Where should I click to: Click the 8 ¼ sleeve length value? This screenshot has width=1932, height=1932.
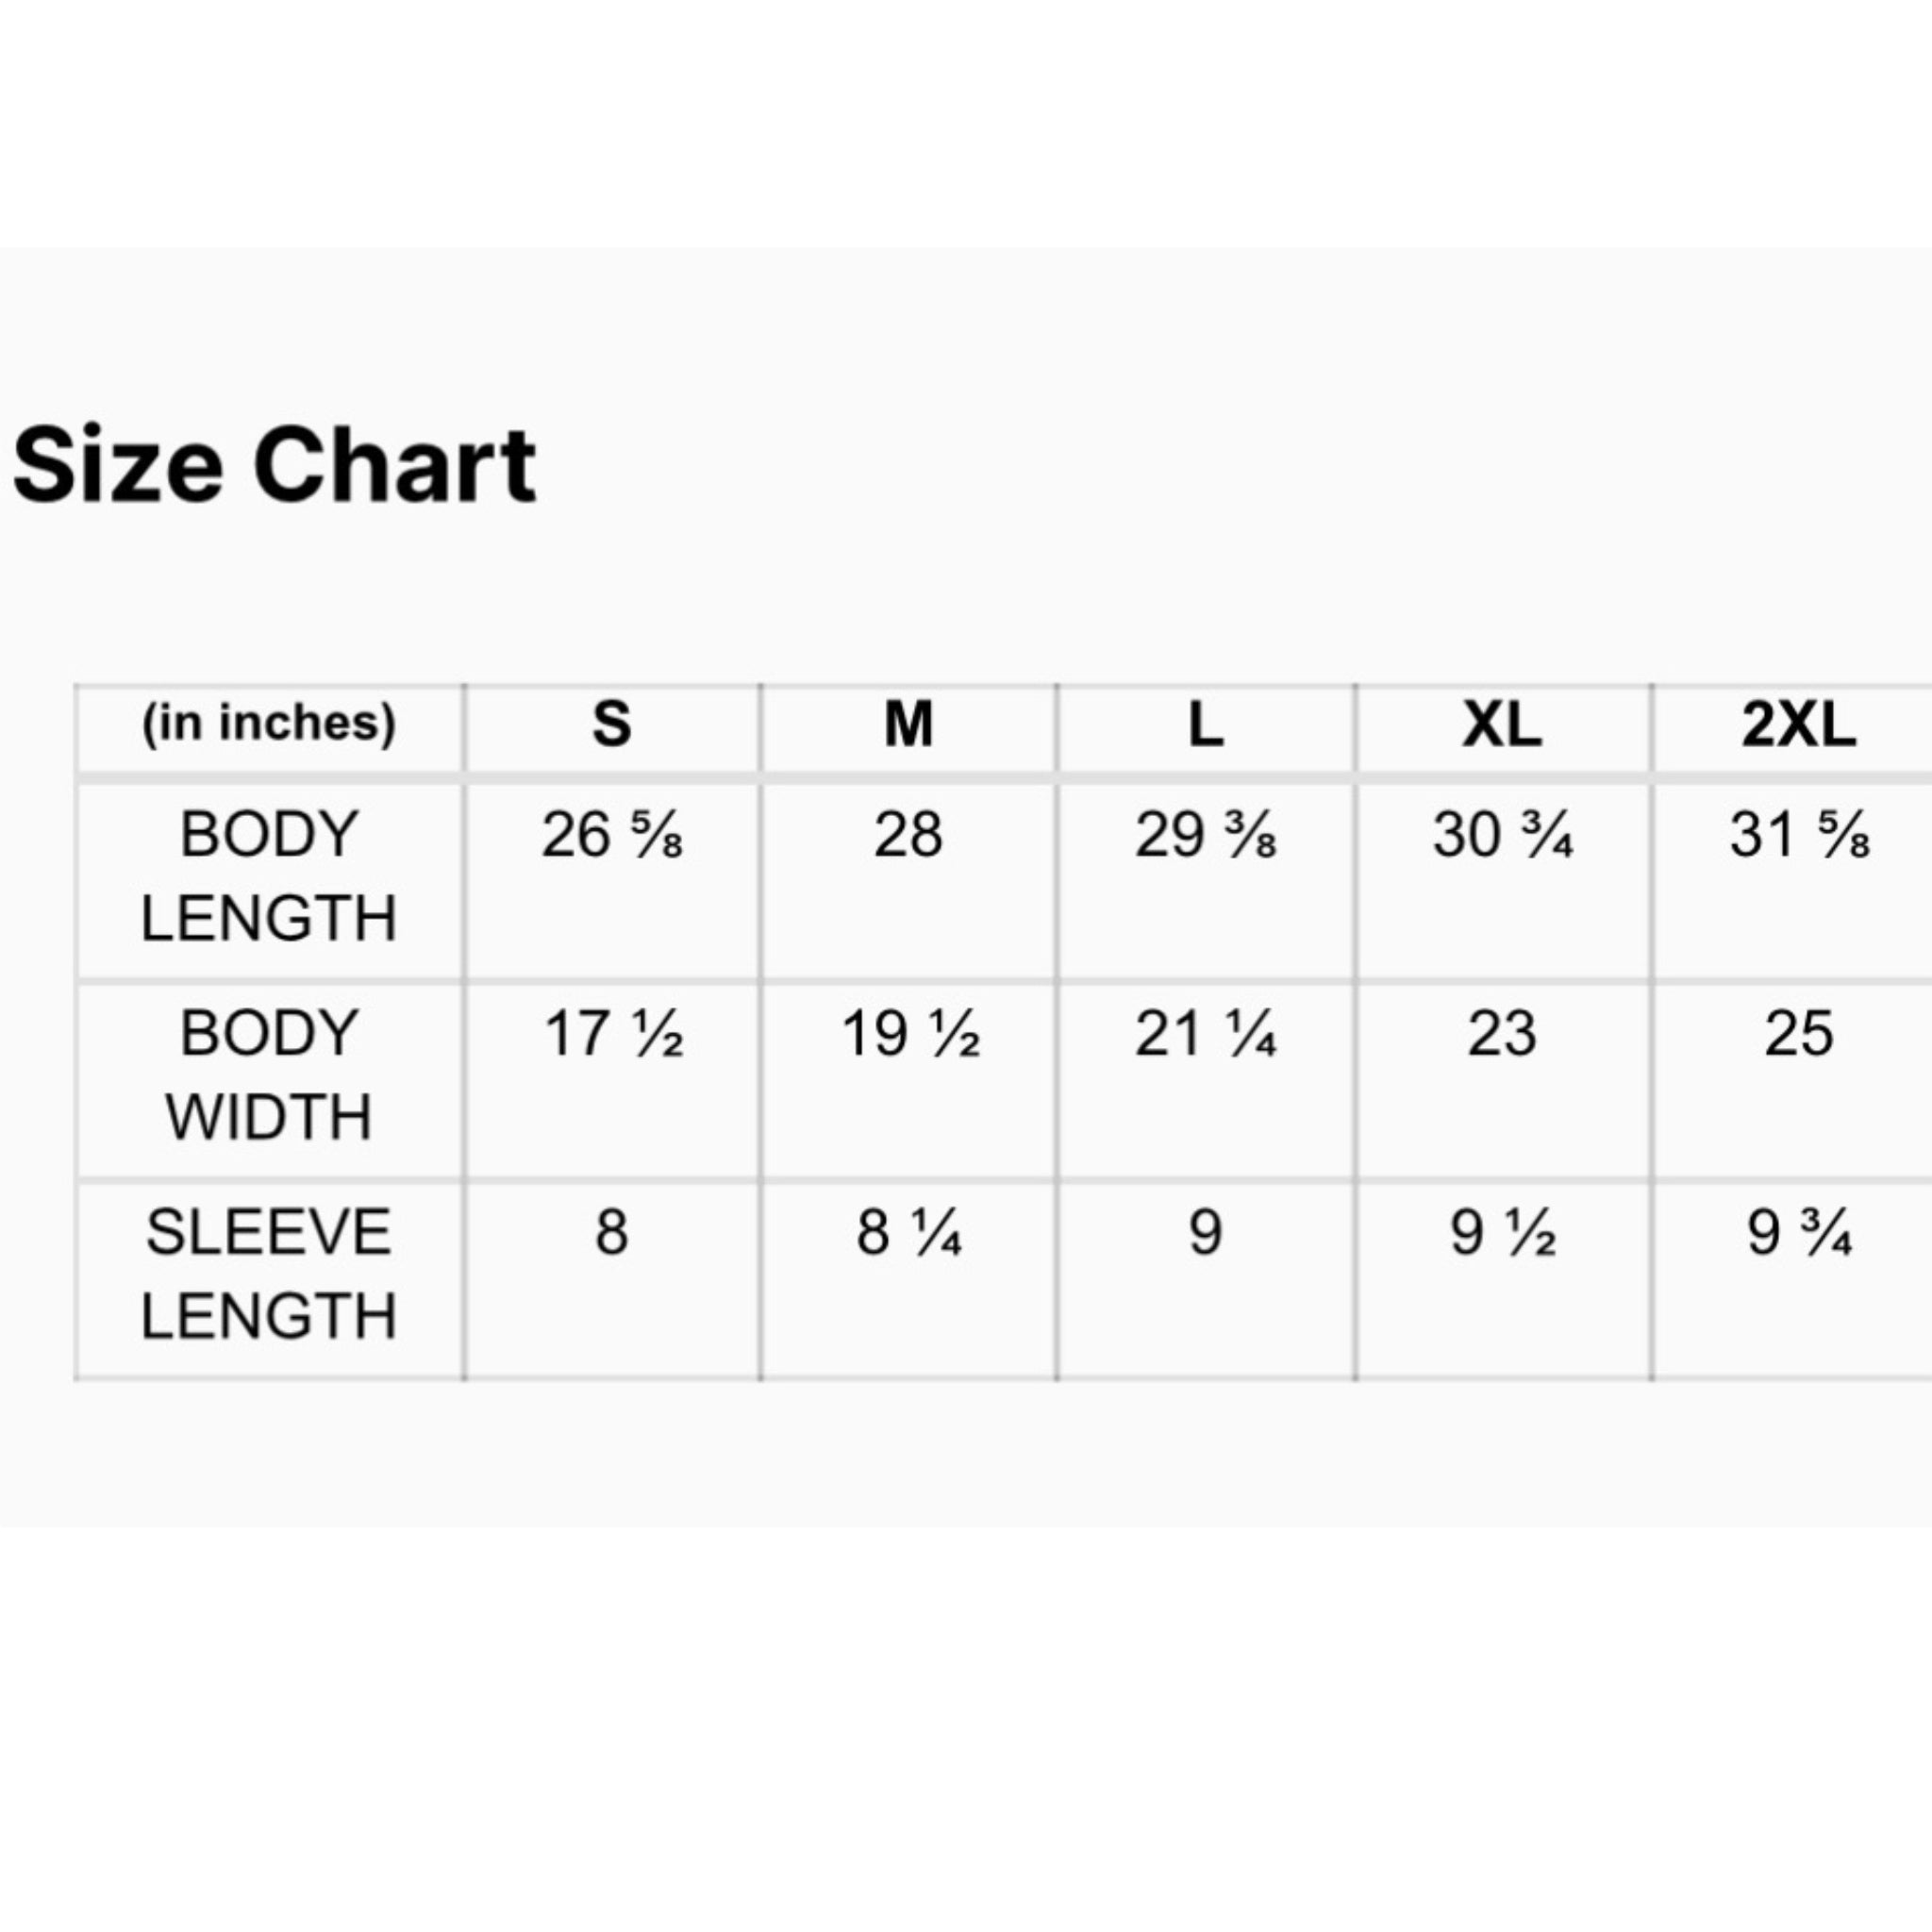tap(908, 1232)
